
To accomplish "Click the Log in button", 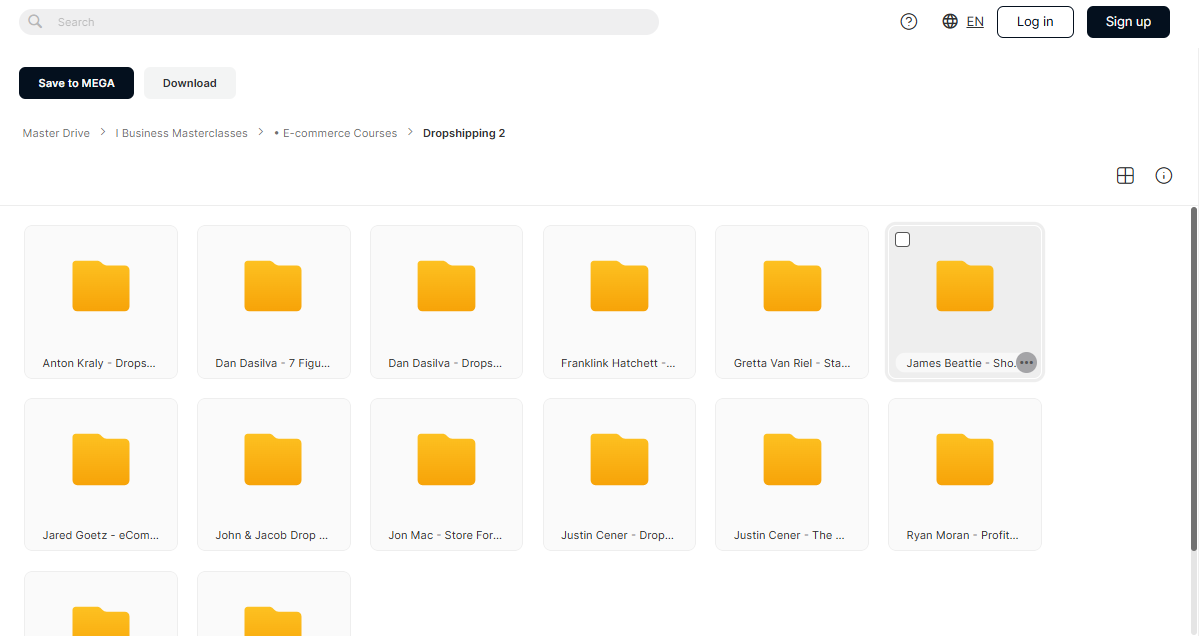I will [1035, 21].
